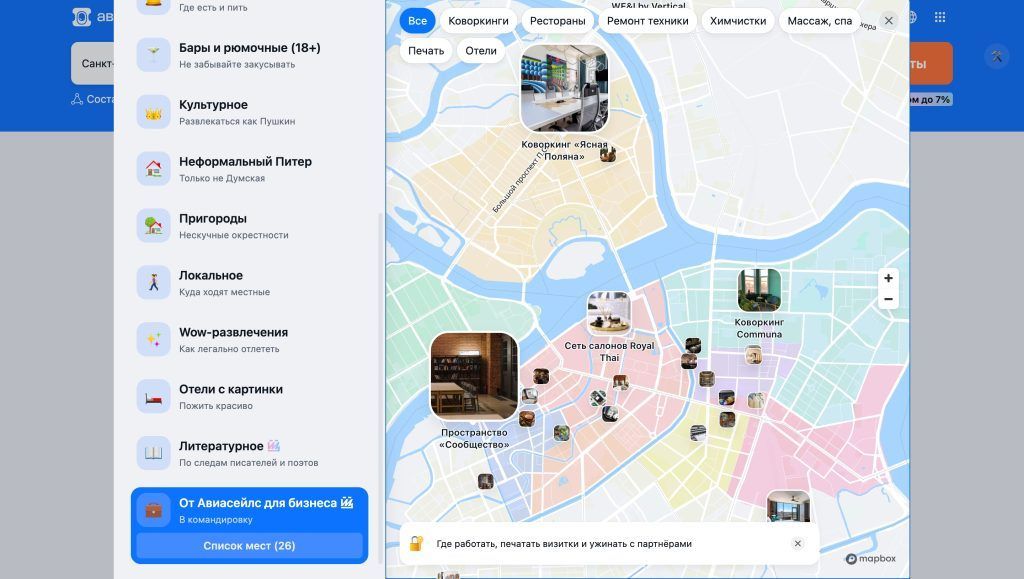Zoom out on the map

point(888,300)
